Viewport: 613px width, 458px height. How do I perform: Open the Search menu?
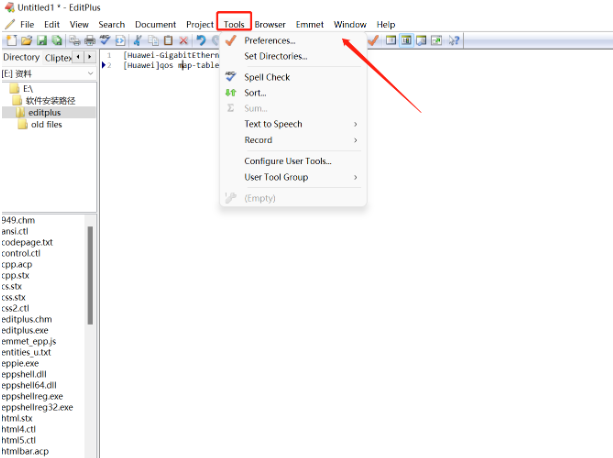point(111,24)
